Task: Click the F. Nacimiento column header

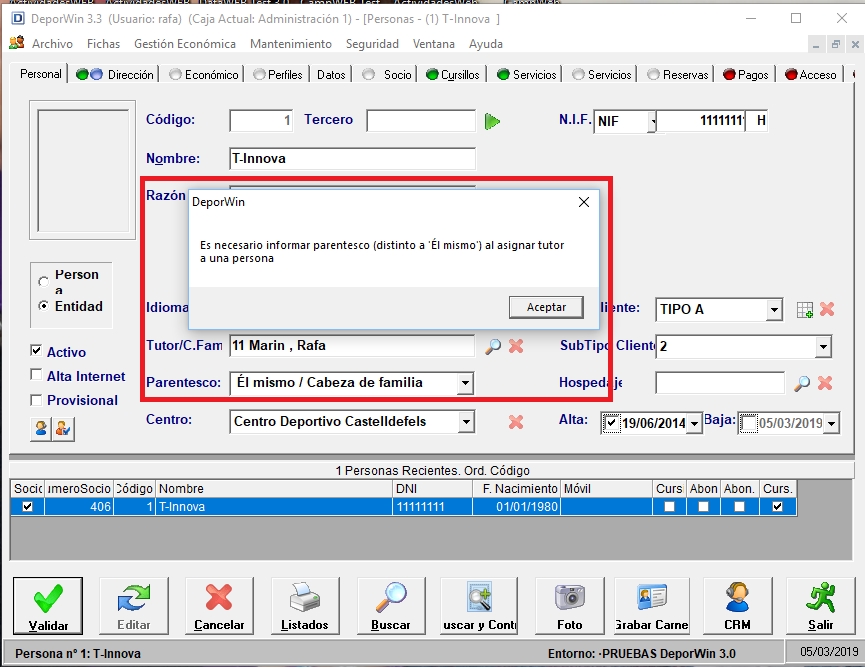Action: coord(516,489)
